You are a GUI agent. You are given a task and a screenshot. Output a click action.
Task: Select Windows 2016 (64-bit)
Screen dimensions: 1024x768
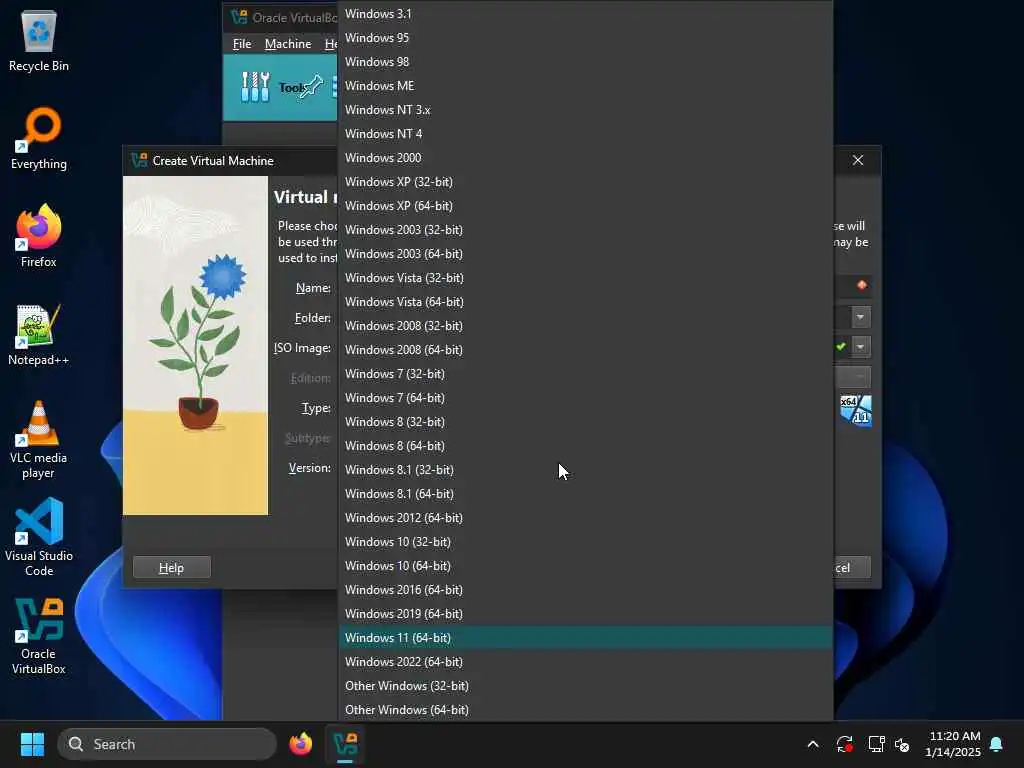[586, 590]
